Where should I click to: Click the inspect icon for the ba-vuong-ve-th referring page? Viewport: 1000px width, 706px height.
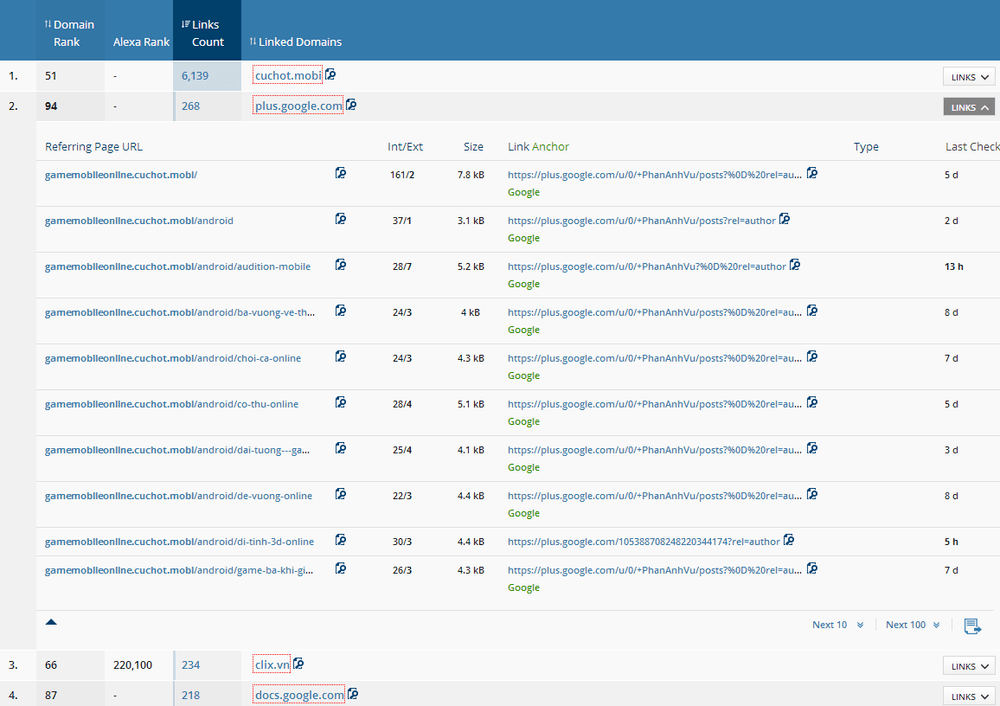coord(341,311)
